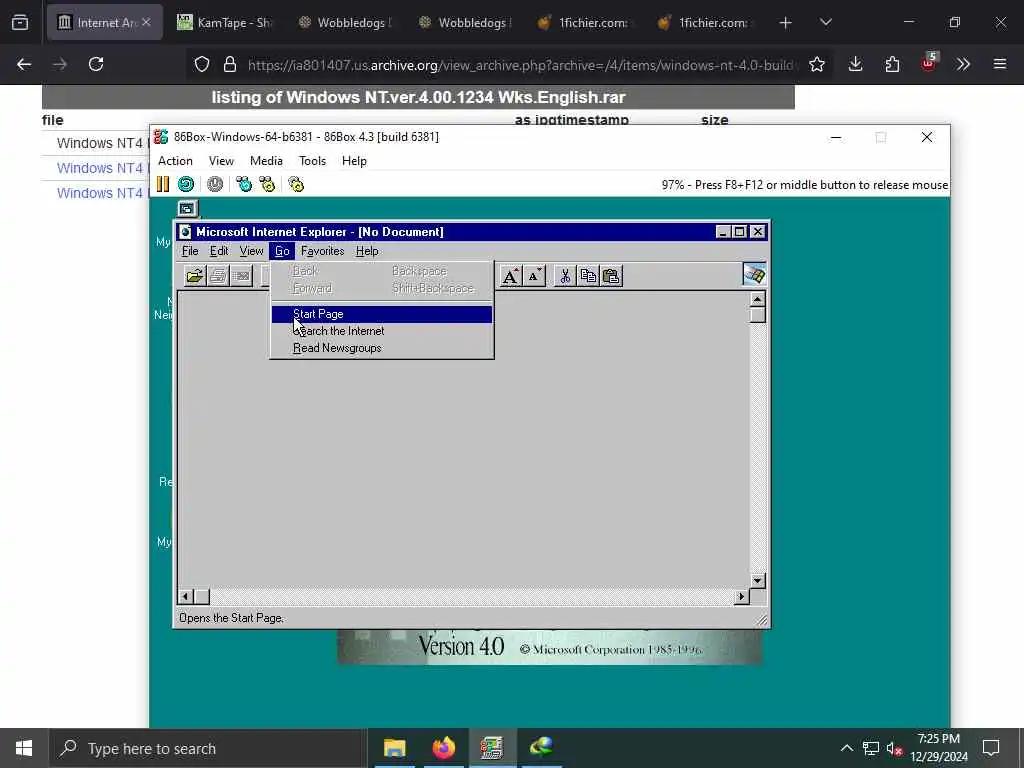The height and width of the screenshot is (768, 1024).
Task: Open 86Box settings gear icon
Action: pos(296,185)
